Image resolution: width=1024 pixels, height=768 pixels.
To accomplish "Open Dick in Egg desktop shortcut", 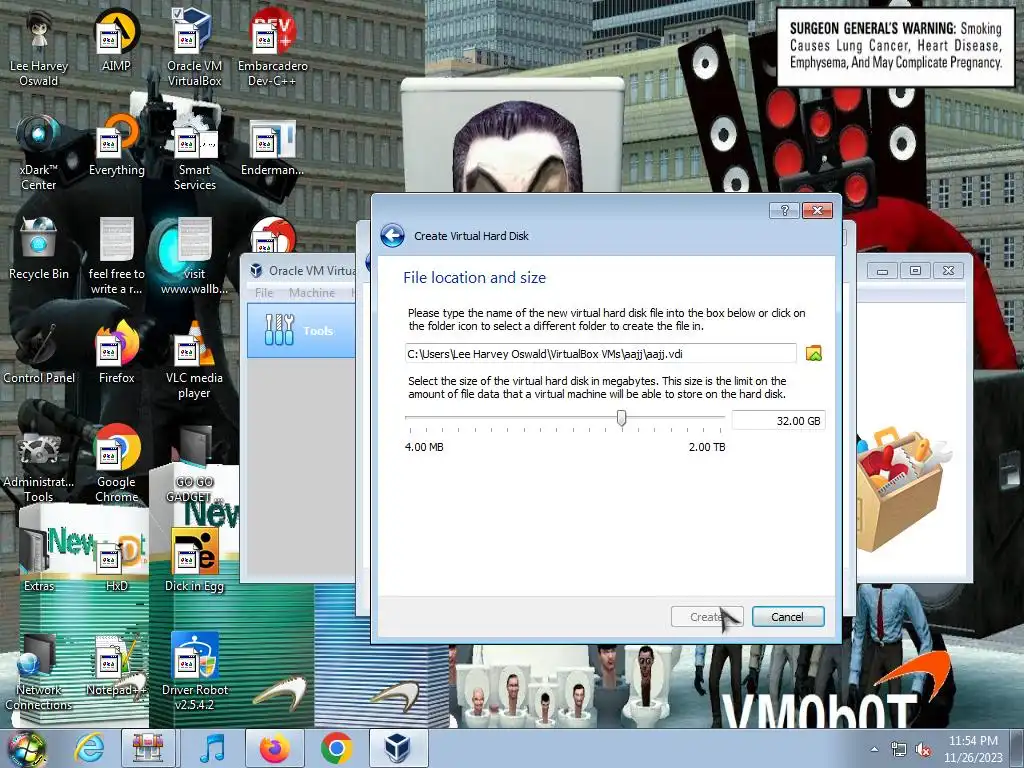I will coord(195,560).
